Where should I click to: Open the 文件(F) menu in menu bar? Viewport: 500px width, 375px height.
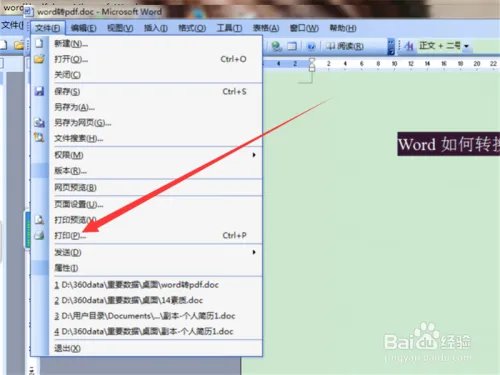point(48,28)
